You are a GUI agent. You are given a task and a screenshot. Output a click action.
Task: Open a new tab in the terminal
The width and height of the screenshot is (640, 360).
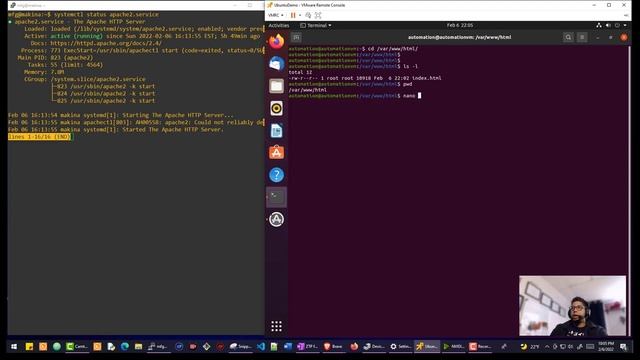tap(296, 37)
